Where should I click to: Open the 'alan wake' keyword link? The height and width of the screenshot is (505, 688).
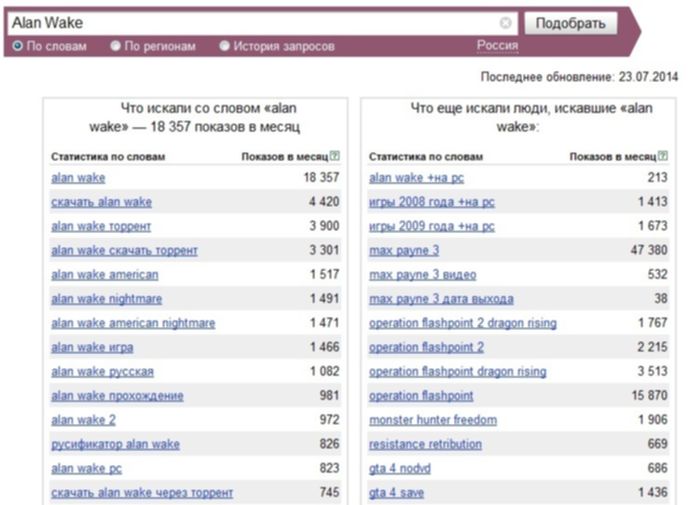(x=78, y=178)
